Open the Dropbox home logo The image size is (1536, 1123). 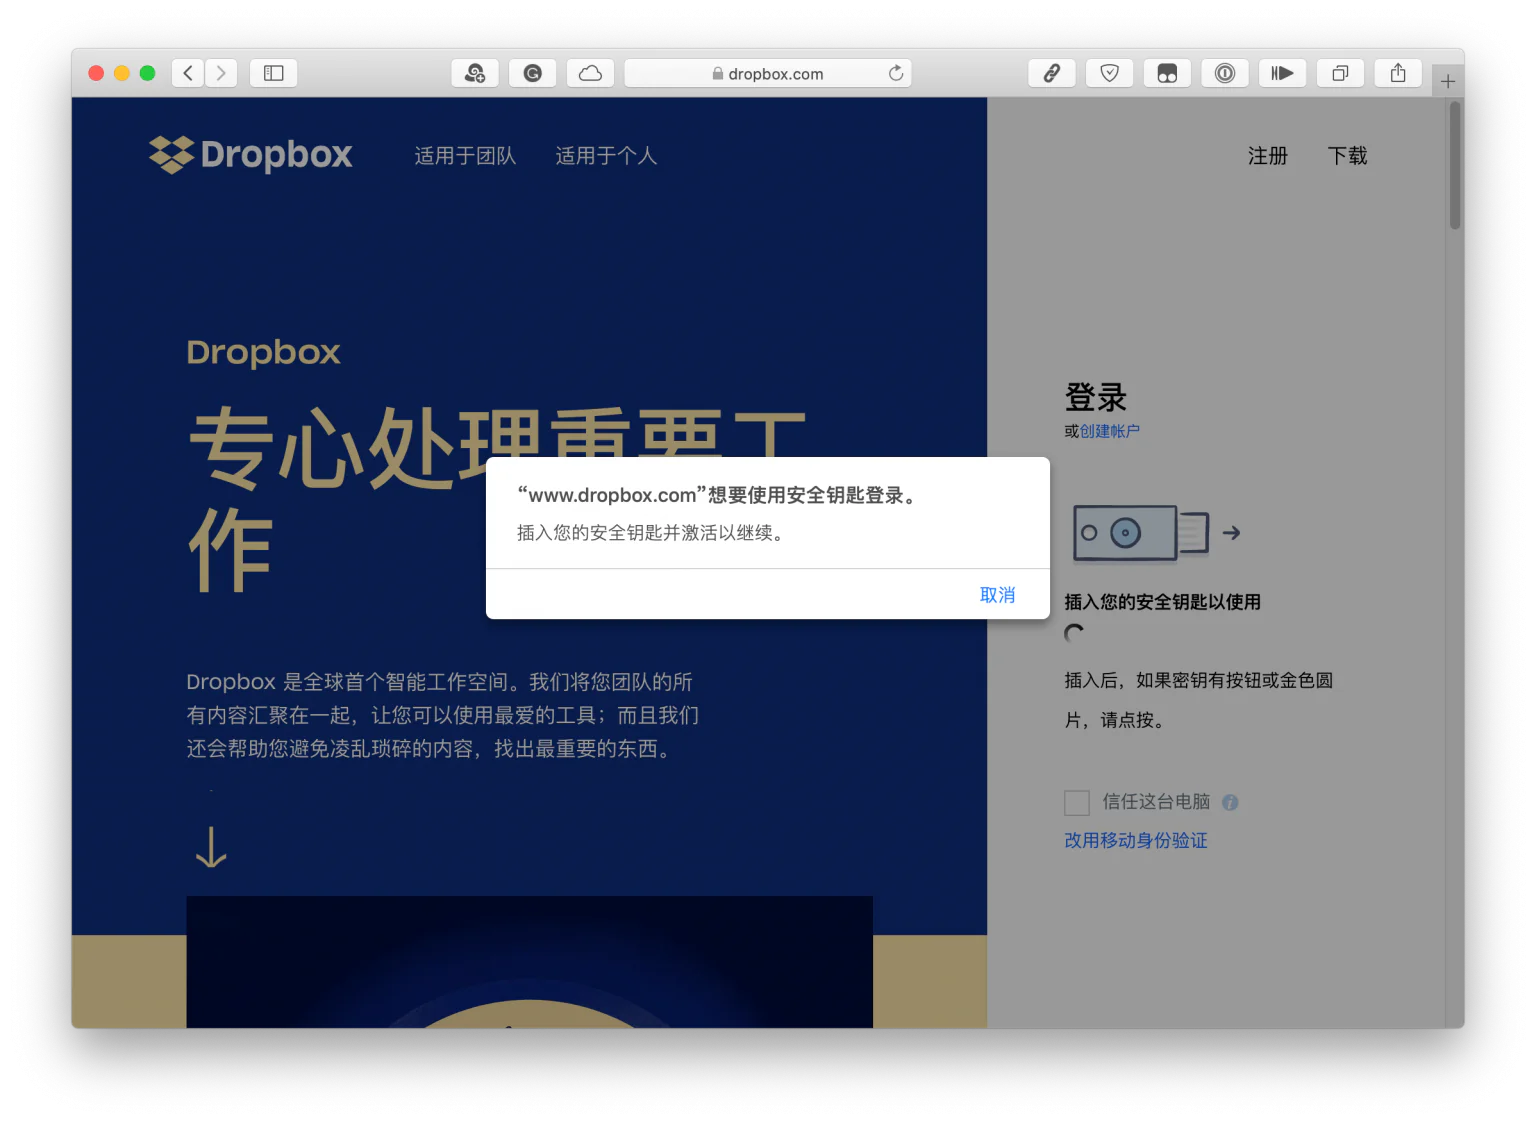250,155
